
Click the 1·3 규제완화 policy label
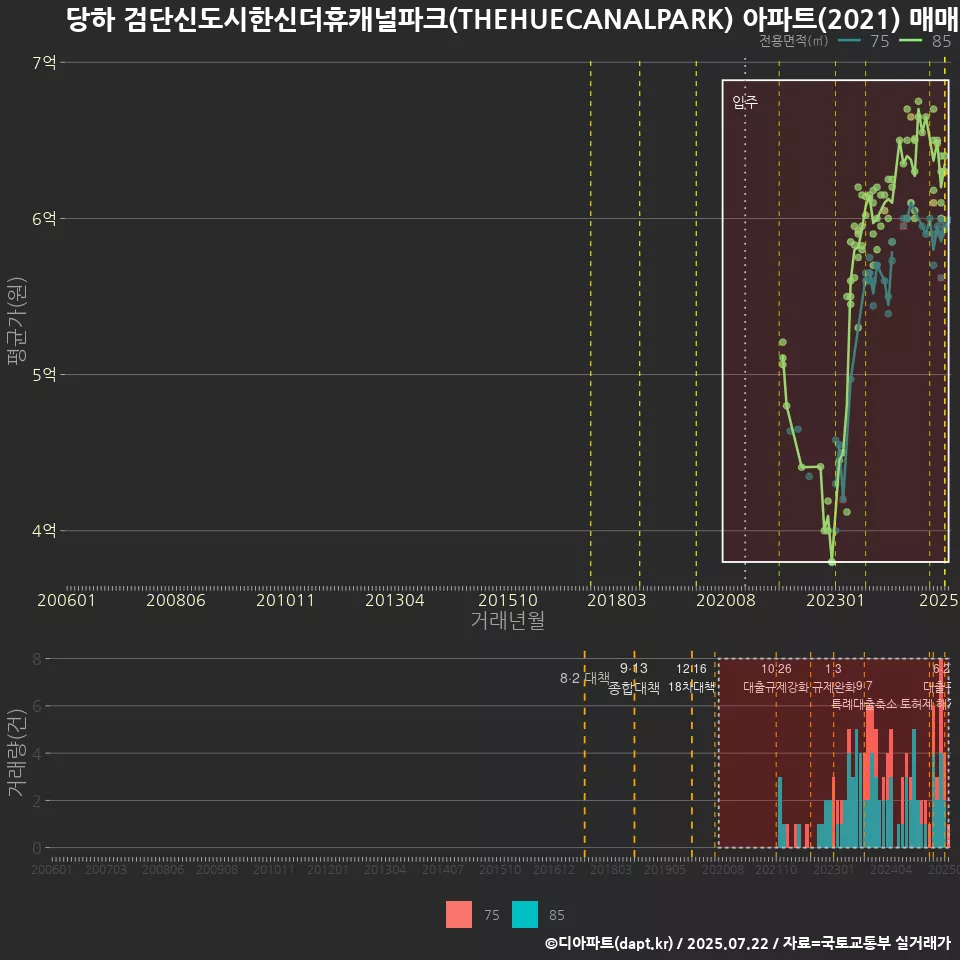point(833,678)
